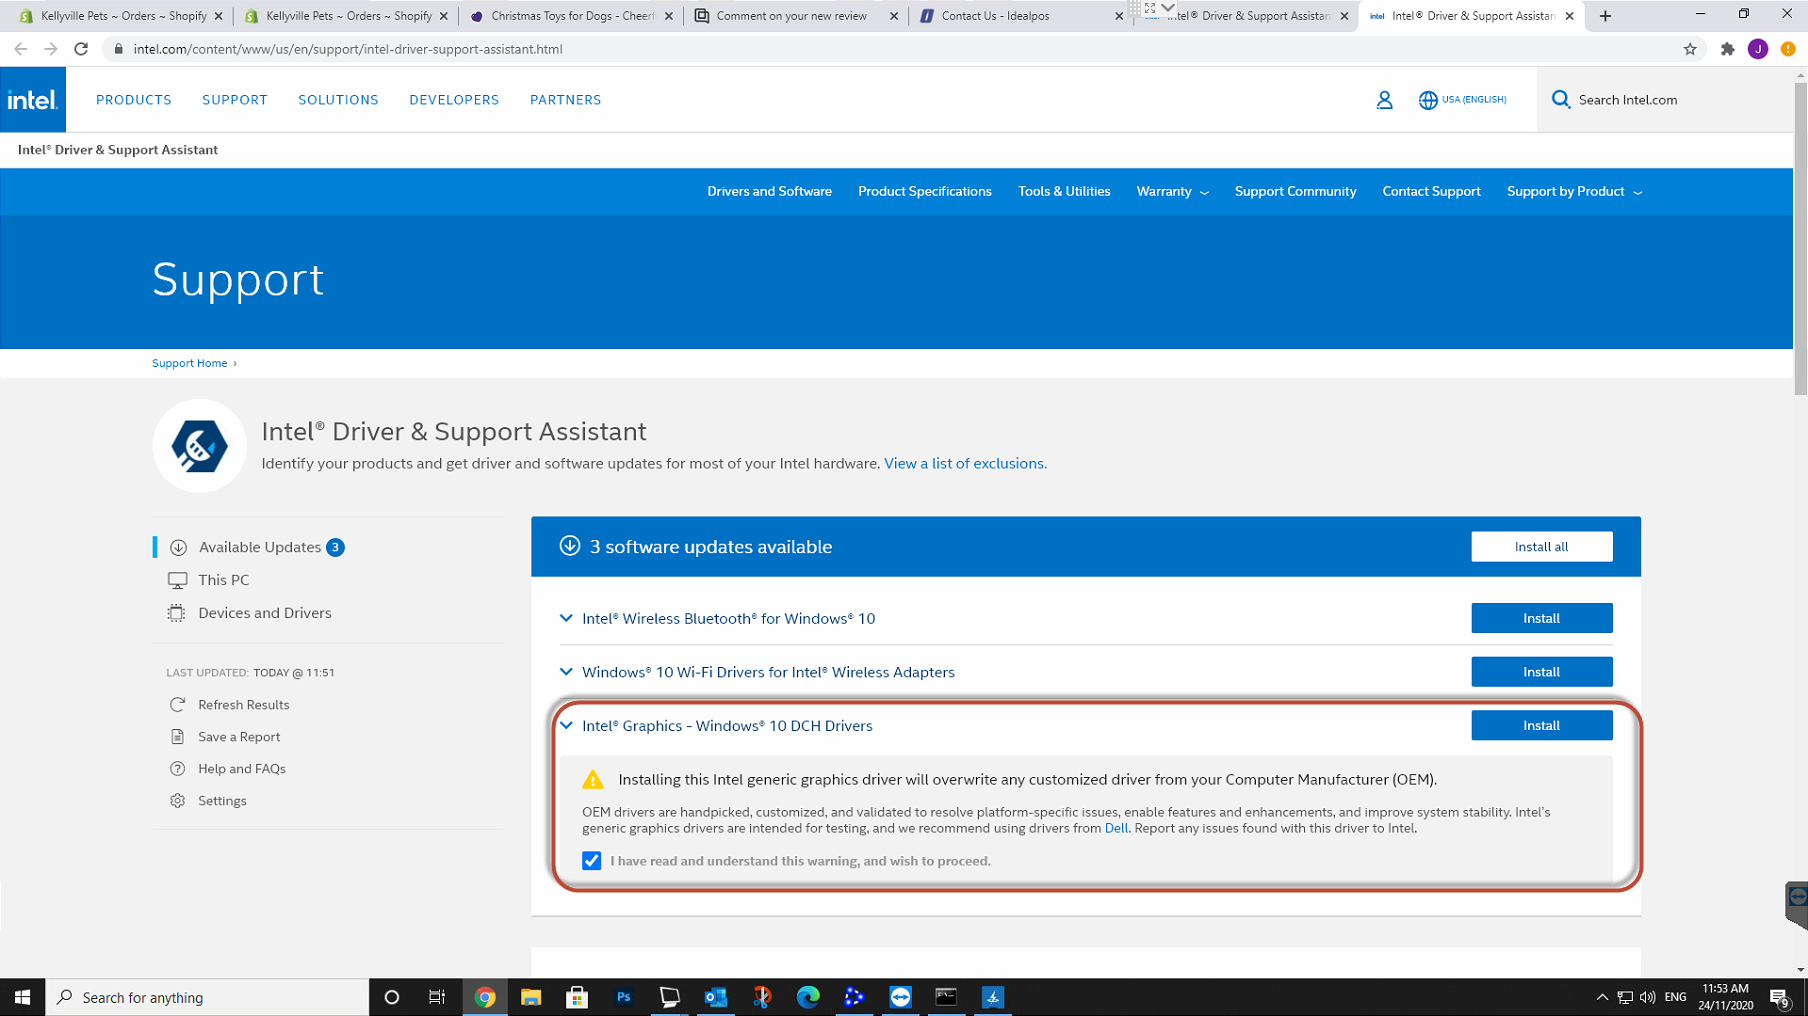Click the Windows Search for anything box

point(208,997)
